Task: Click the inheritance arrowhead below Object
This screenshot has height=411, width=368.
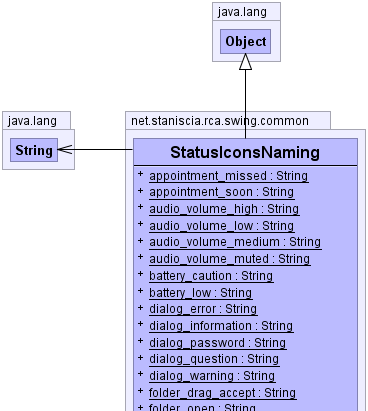Action: click(x=245, y=62)
